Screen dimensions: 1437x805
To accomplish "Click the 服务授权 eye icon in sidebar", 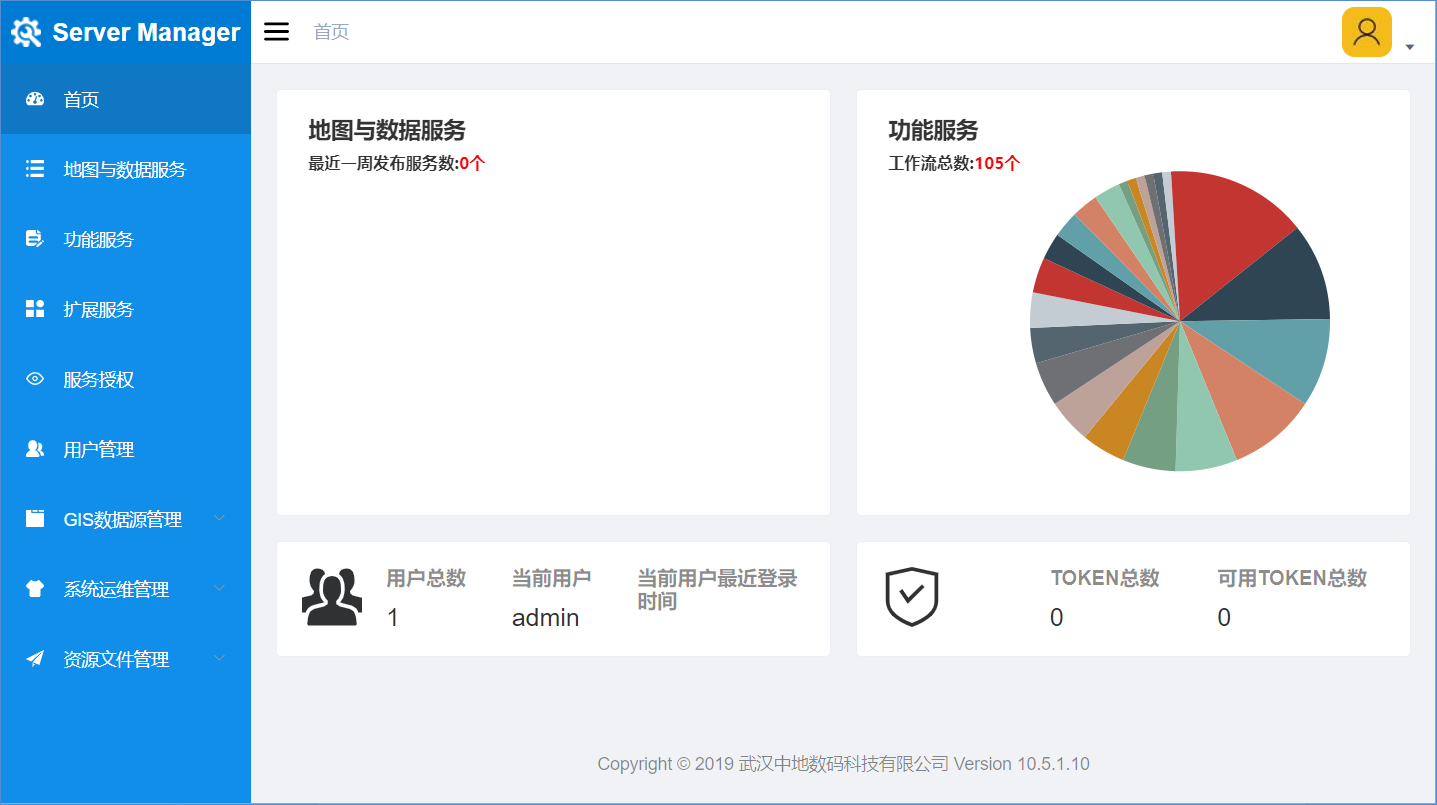I will (x=35, y=379).
